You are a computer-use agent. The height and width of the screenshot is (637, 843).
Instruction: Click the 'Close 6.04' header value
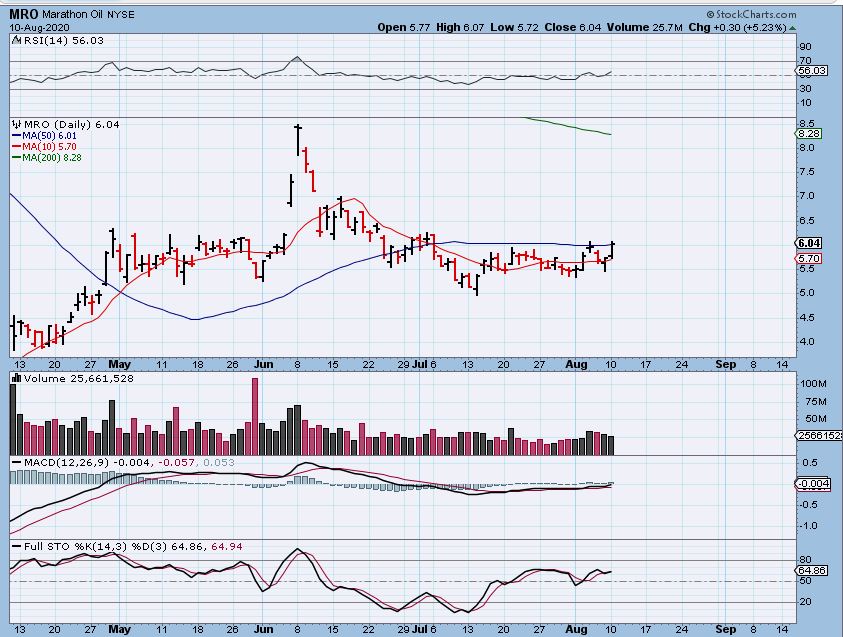click(x=573, y=27)
